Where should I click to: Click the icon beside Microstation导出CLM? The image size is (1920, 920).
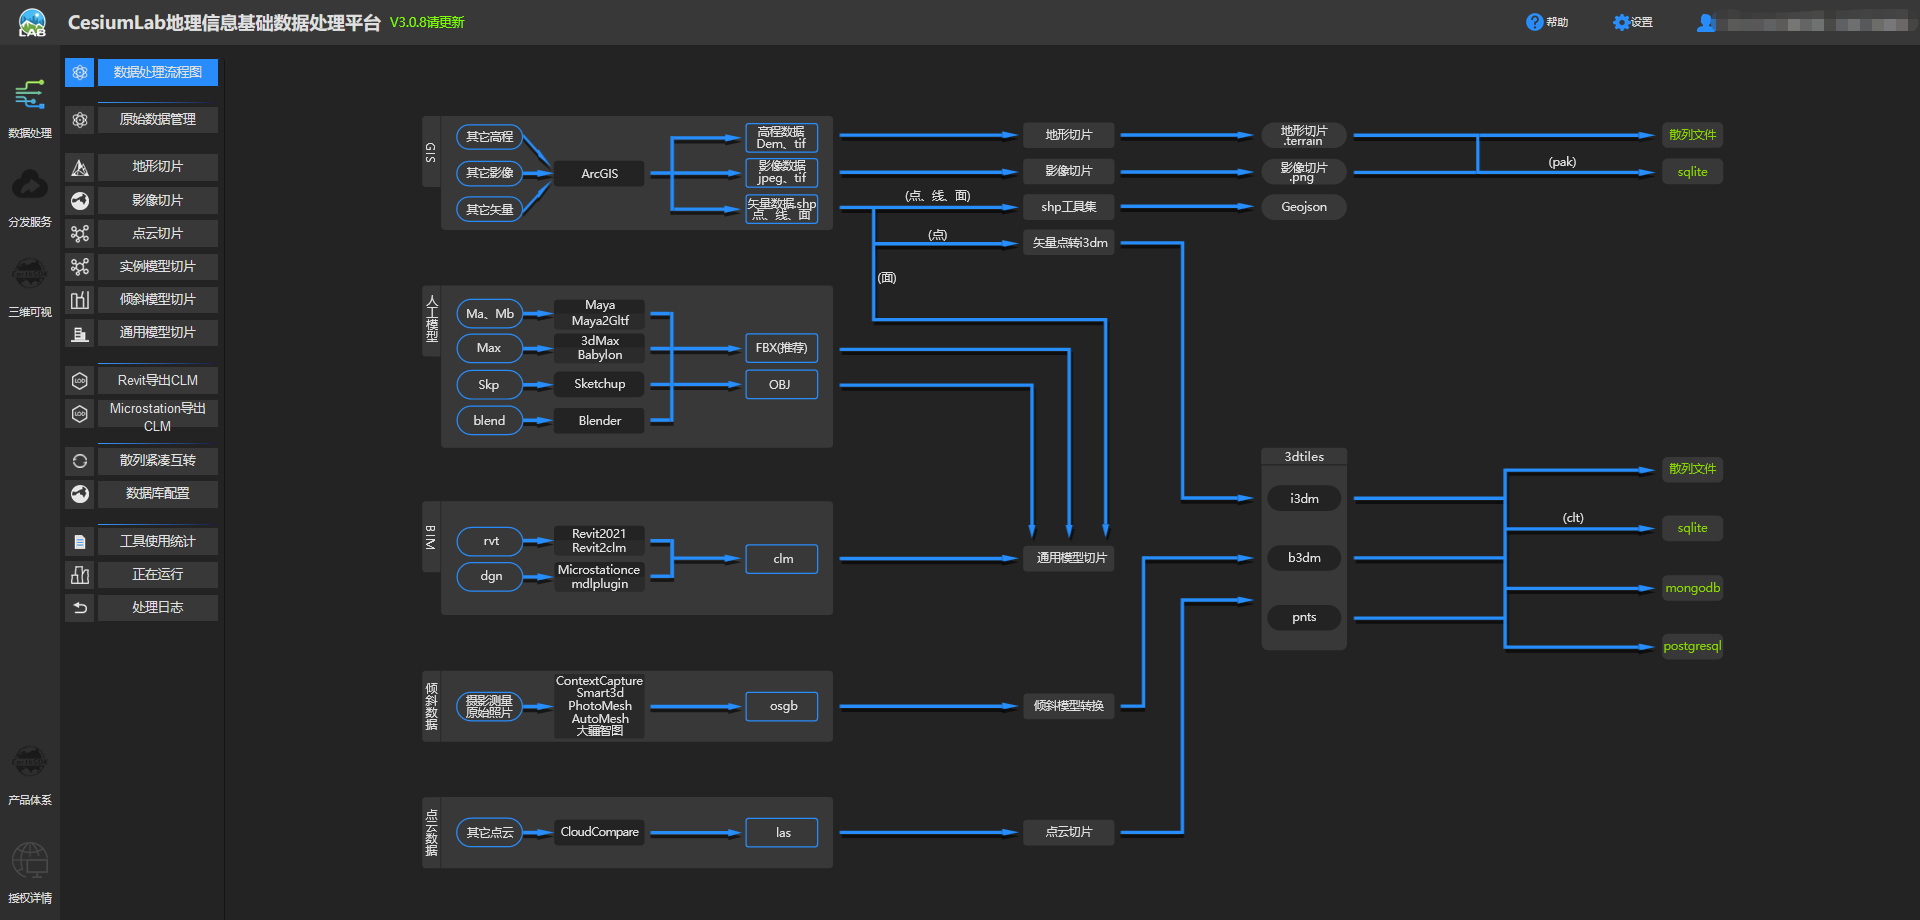pyautogui.click(x=80, y=414)
